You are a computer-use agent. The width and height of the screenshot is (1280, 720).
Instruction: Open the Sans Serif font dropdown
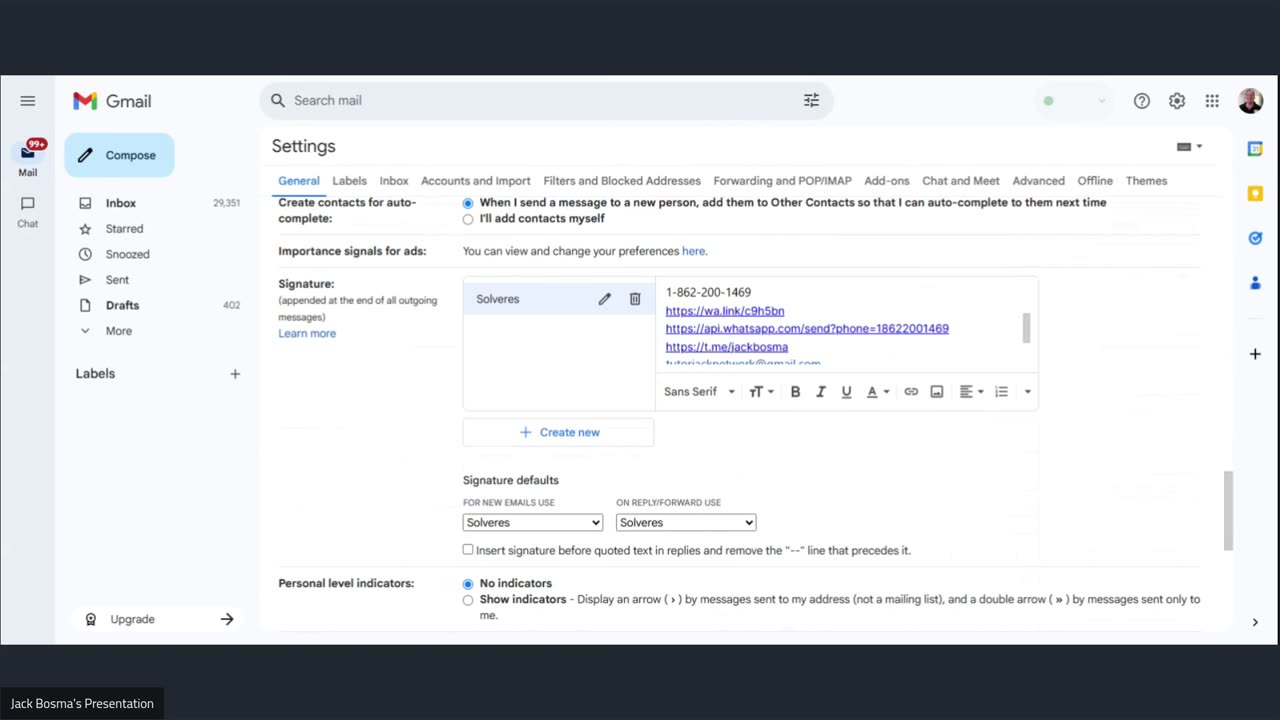point(699,392)
